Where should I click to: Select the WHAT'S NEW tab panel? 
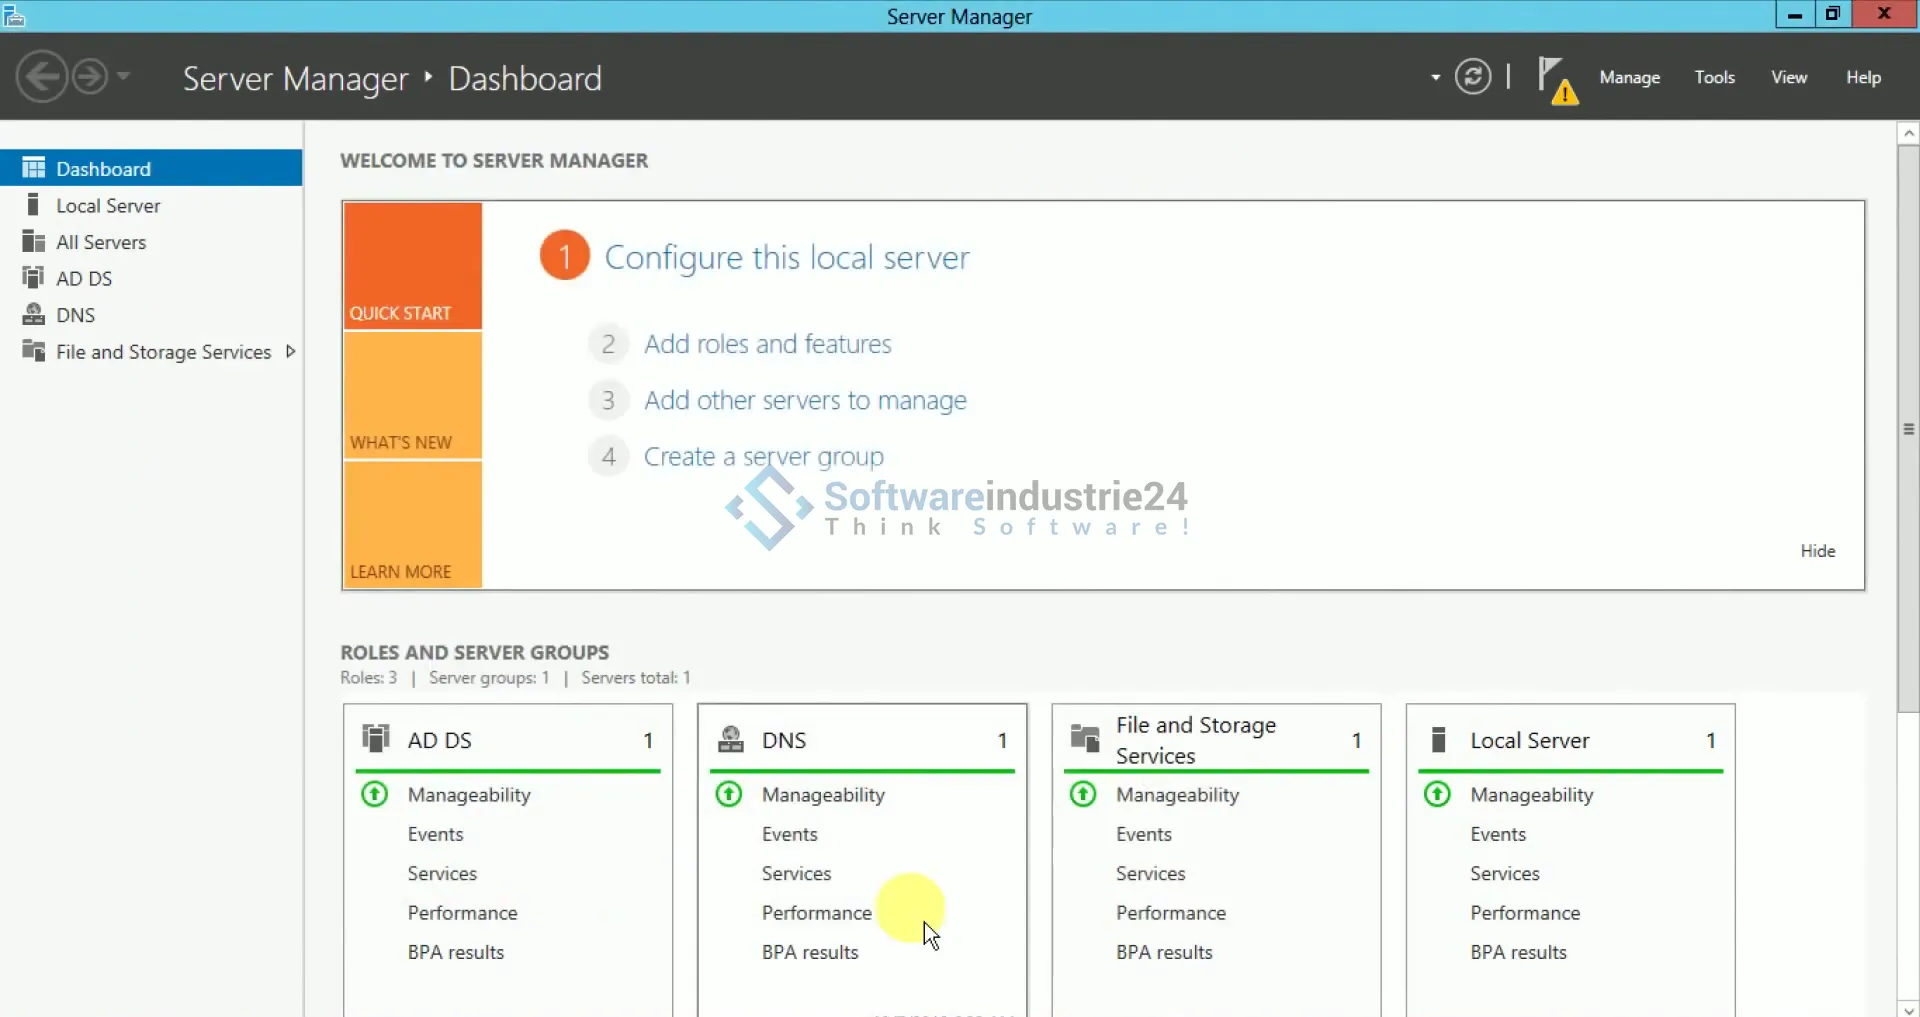pyautogui.click(x=412, y=396)
